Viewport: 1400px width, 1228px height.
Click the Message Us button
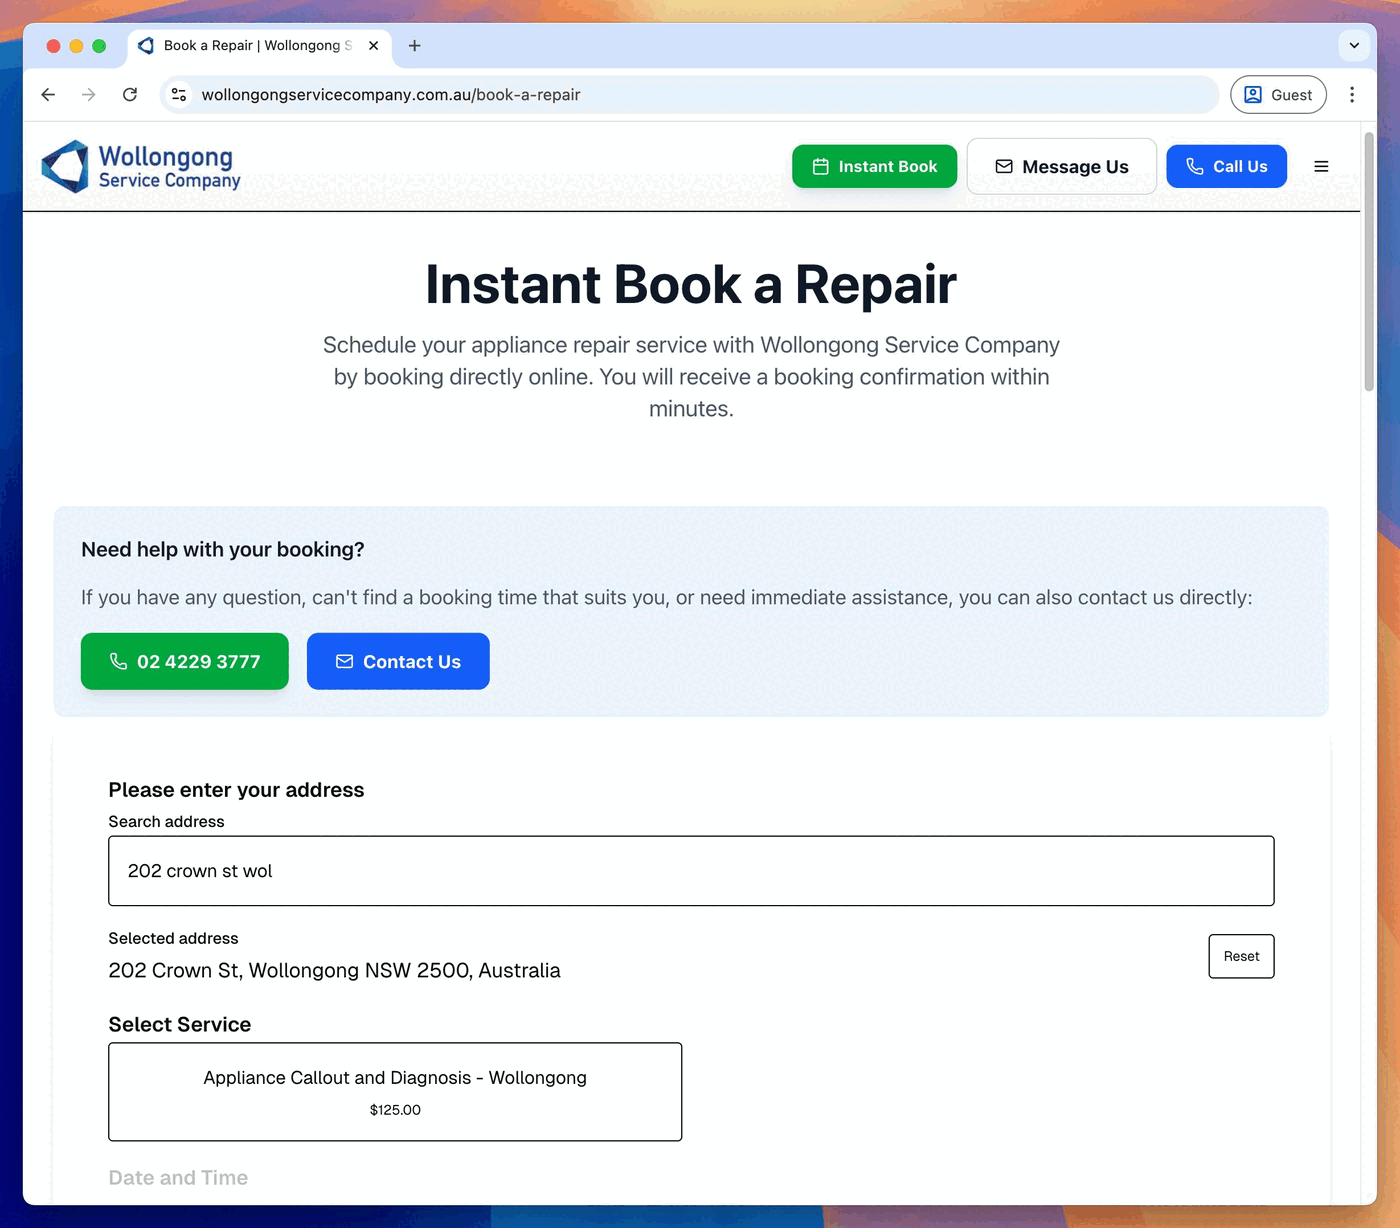[x=1061, y=167]
